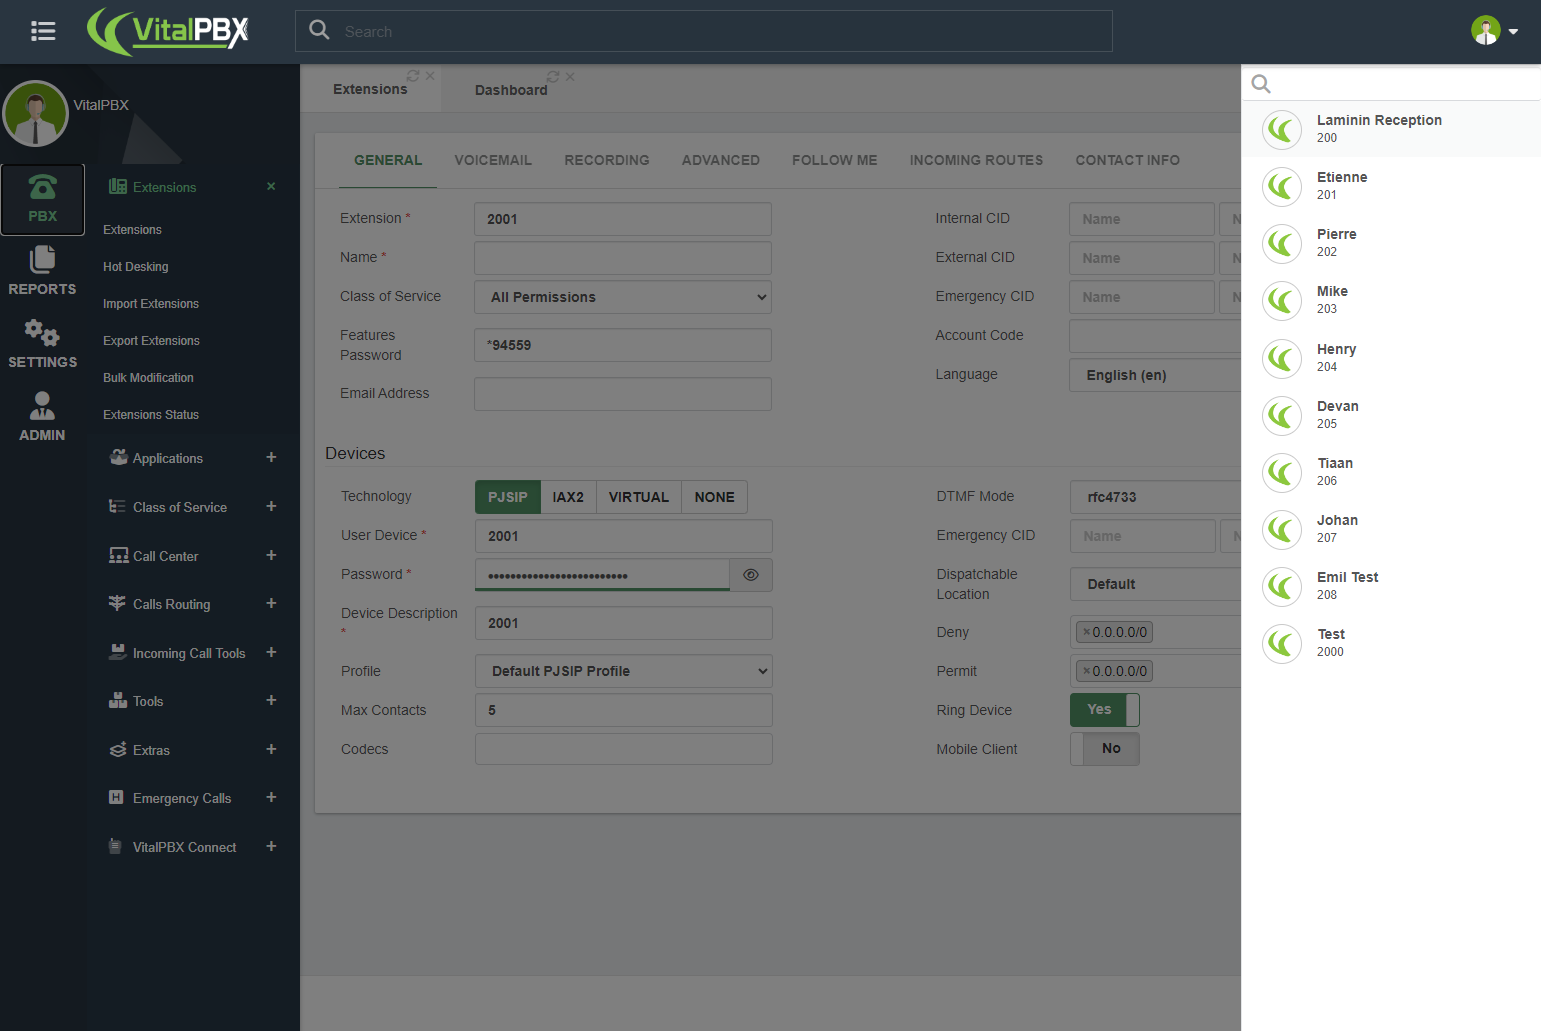Click the Emergency Calls menu icon

point(116,797)
